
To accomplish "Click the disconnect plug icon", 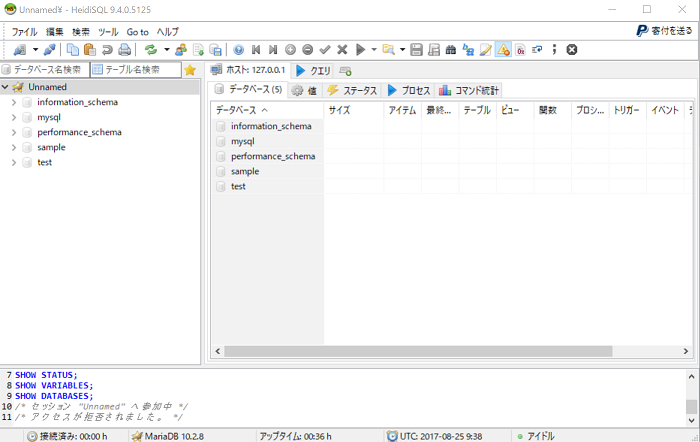I will coord(50,50).
